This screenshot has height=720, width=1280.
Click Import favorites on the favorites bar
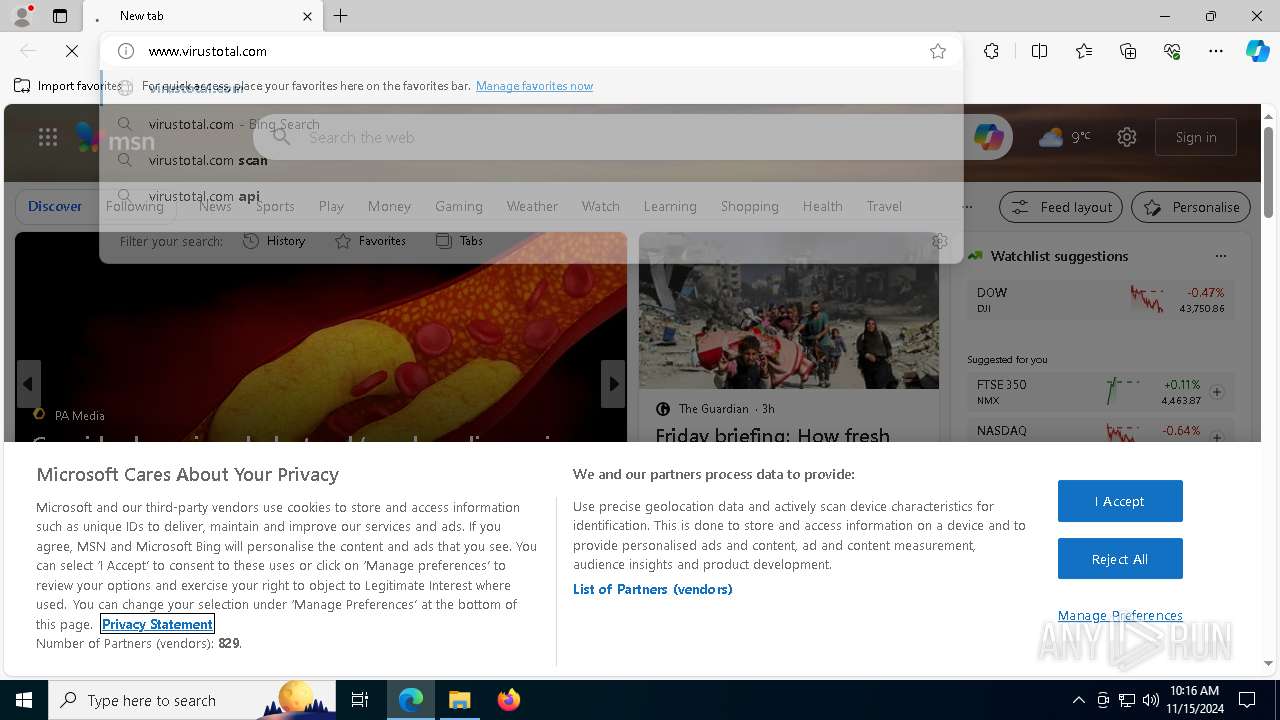click(x=68, y=86)
